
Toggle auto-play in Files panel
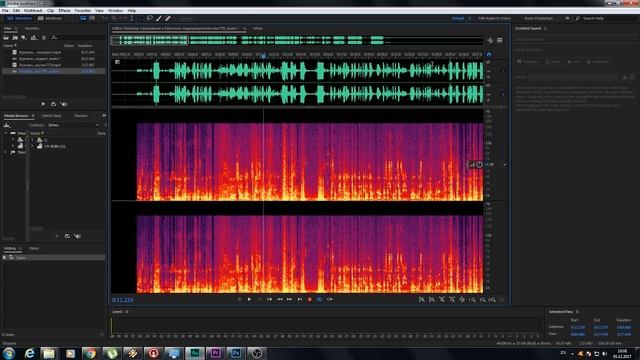point(64,104)
